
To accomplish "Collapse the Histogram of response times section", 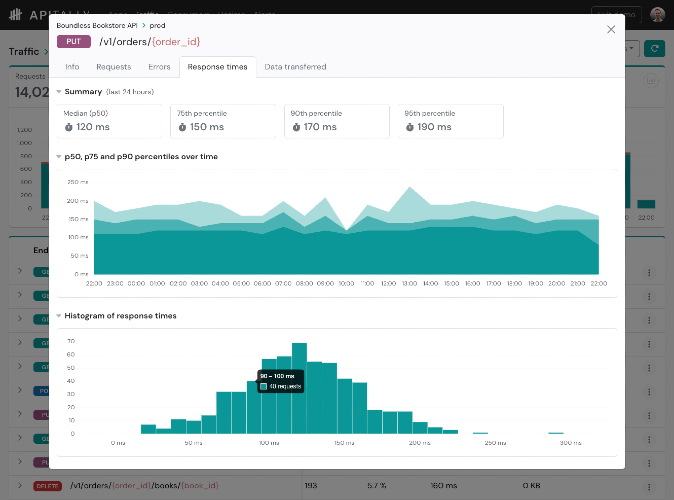I will tap(58, 316).
